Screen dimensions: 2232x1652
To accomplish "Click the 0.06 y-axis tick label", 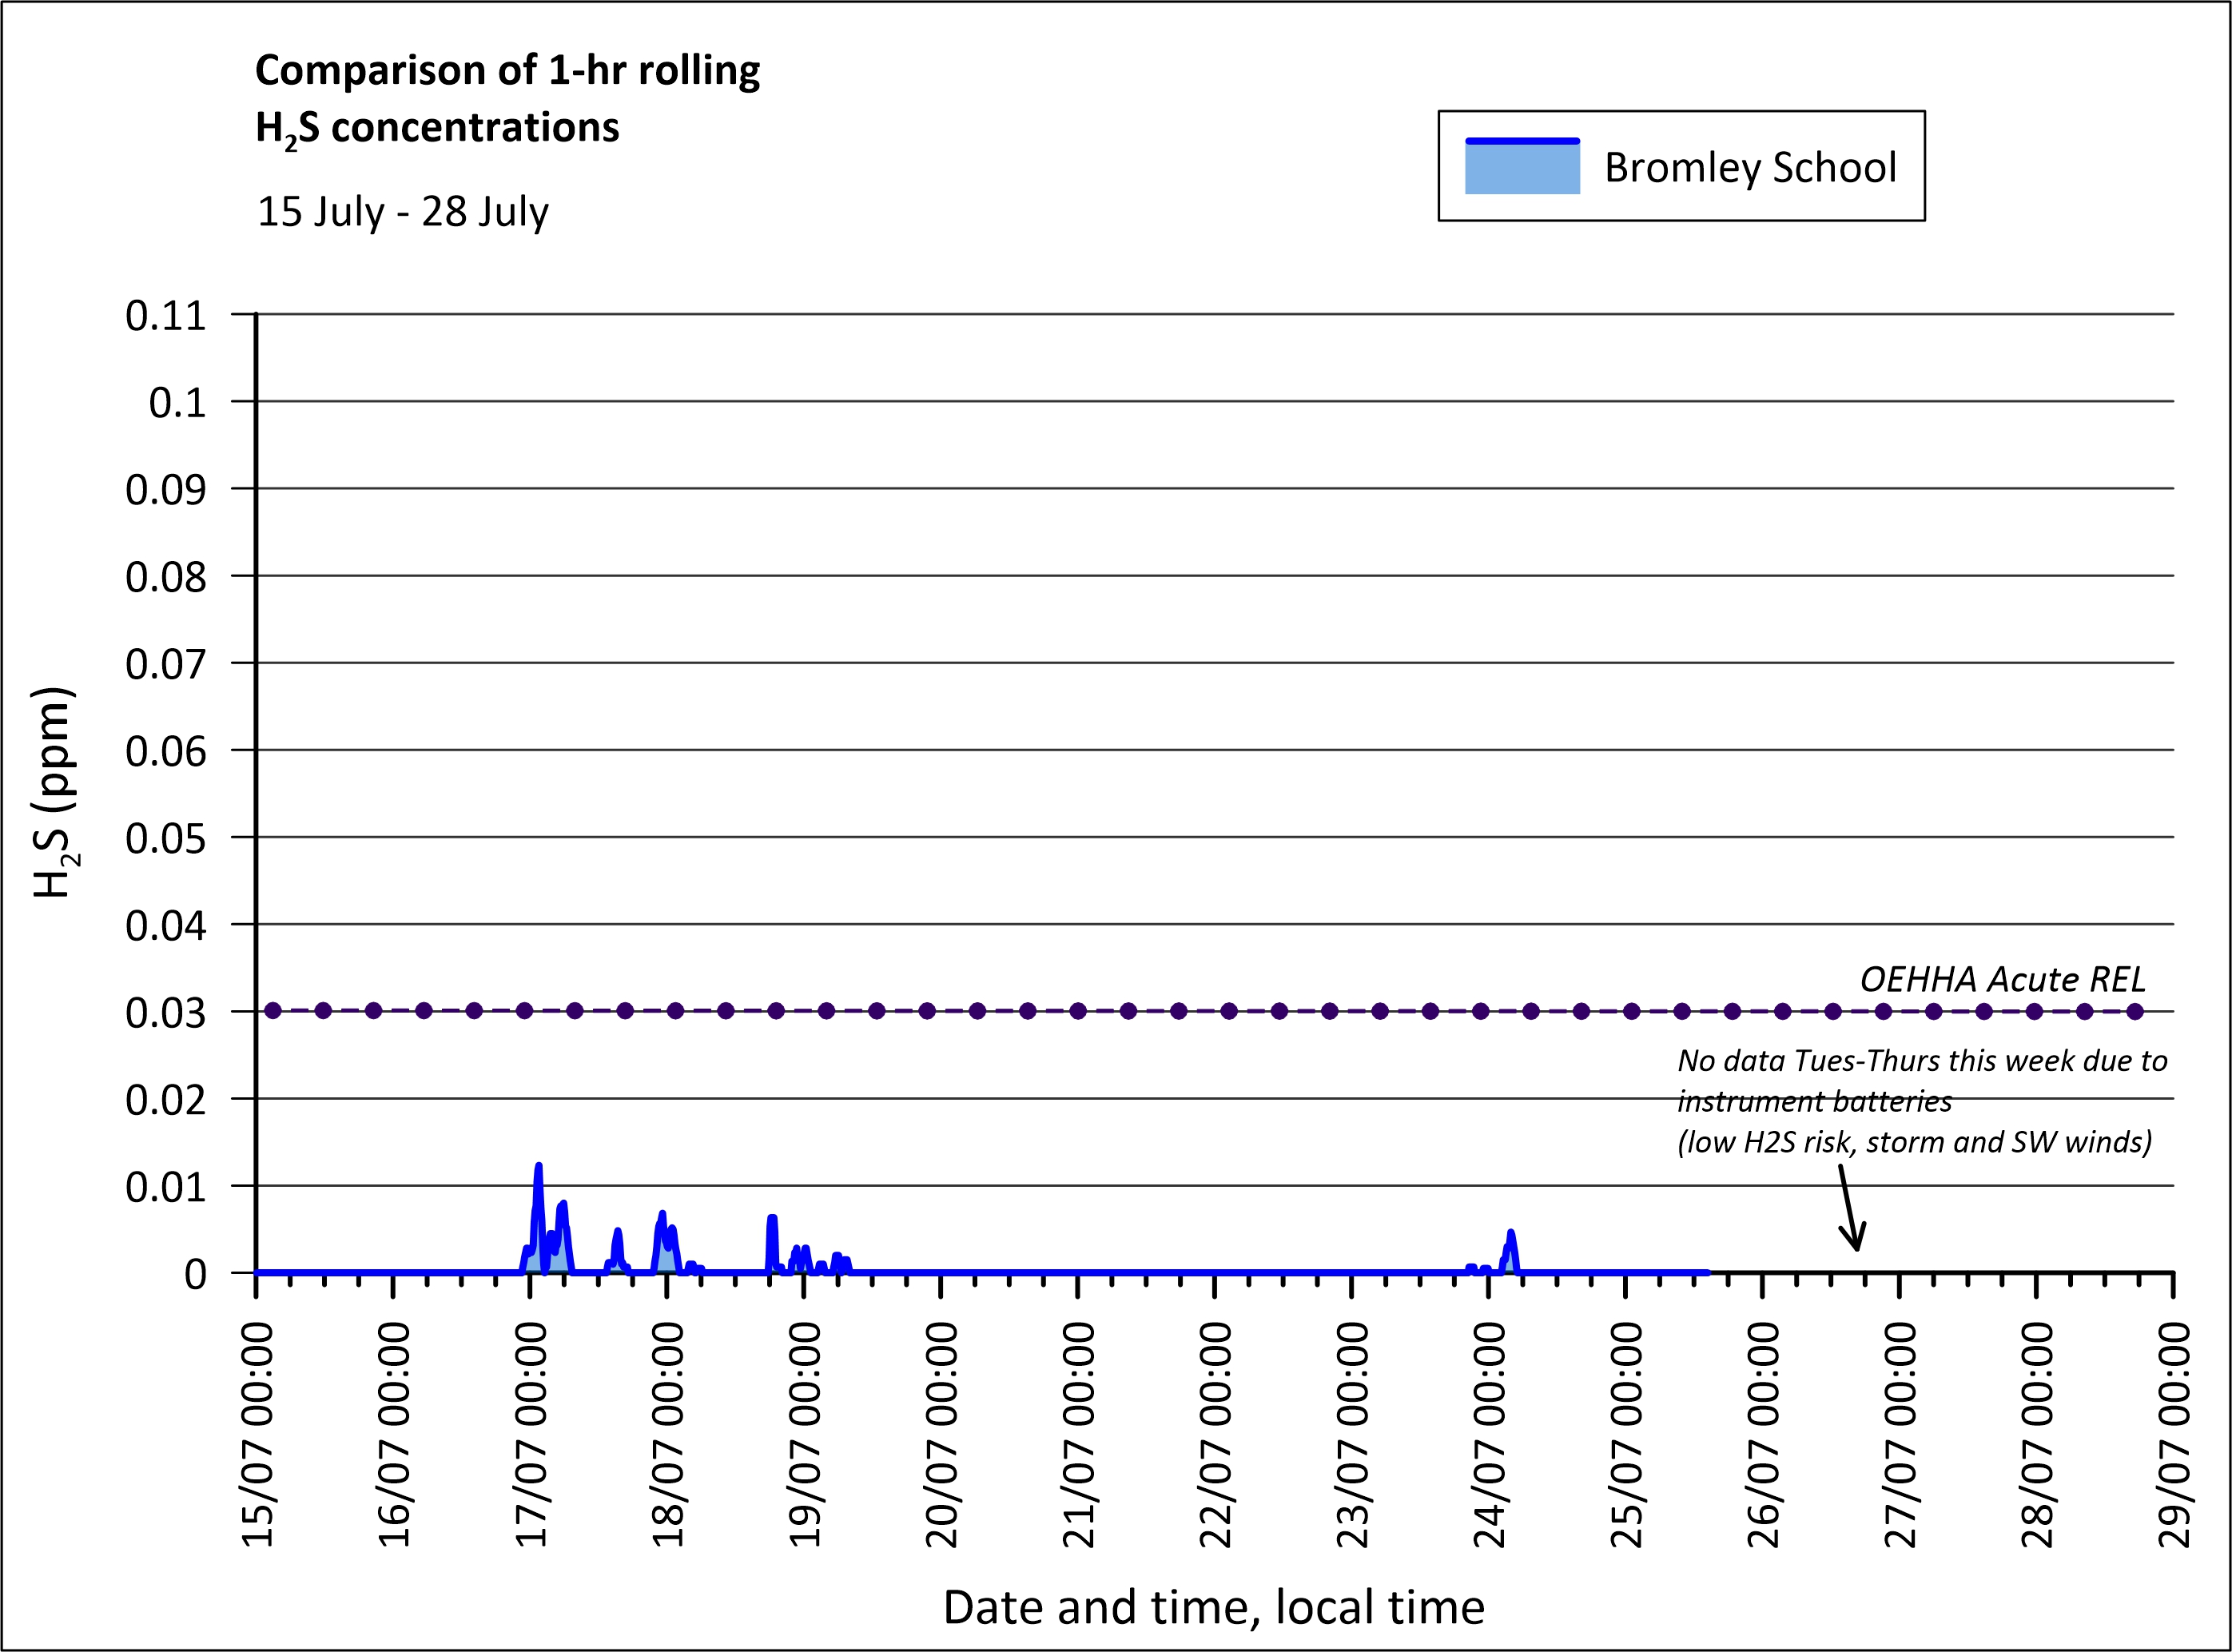I will 166,751.
